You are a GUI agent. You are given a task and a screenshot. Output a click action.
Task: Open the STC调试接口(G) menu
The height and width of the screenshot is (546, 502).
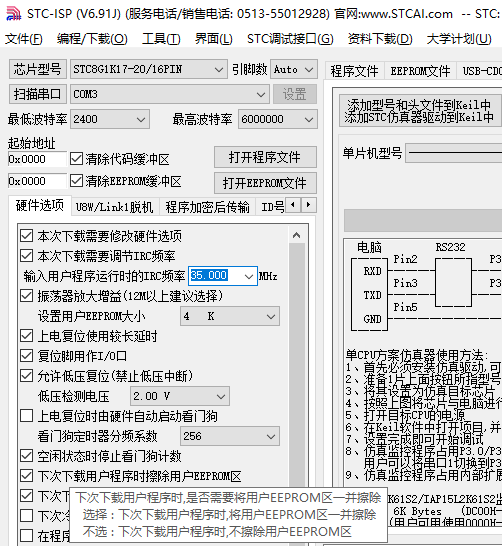(290, 39)
